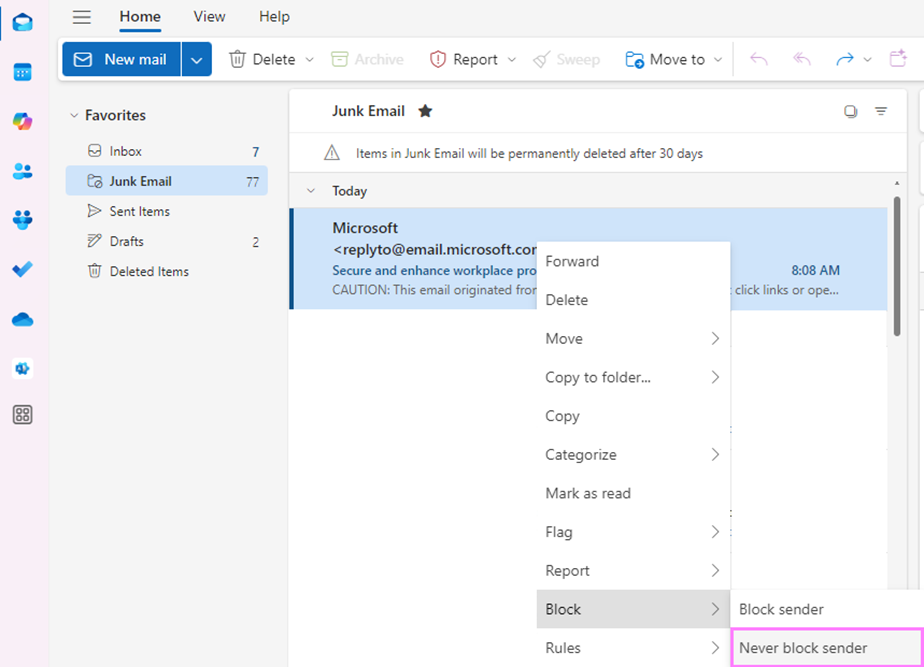
Task: Collapse the Favorites folder group
Action: tap(74, 115)
